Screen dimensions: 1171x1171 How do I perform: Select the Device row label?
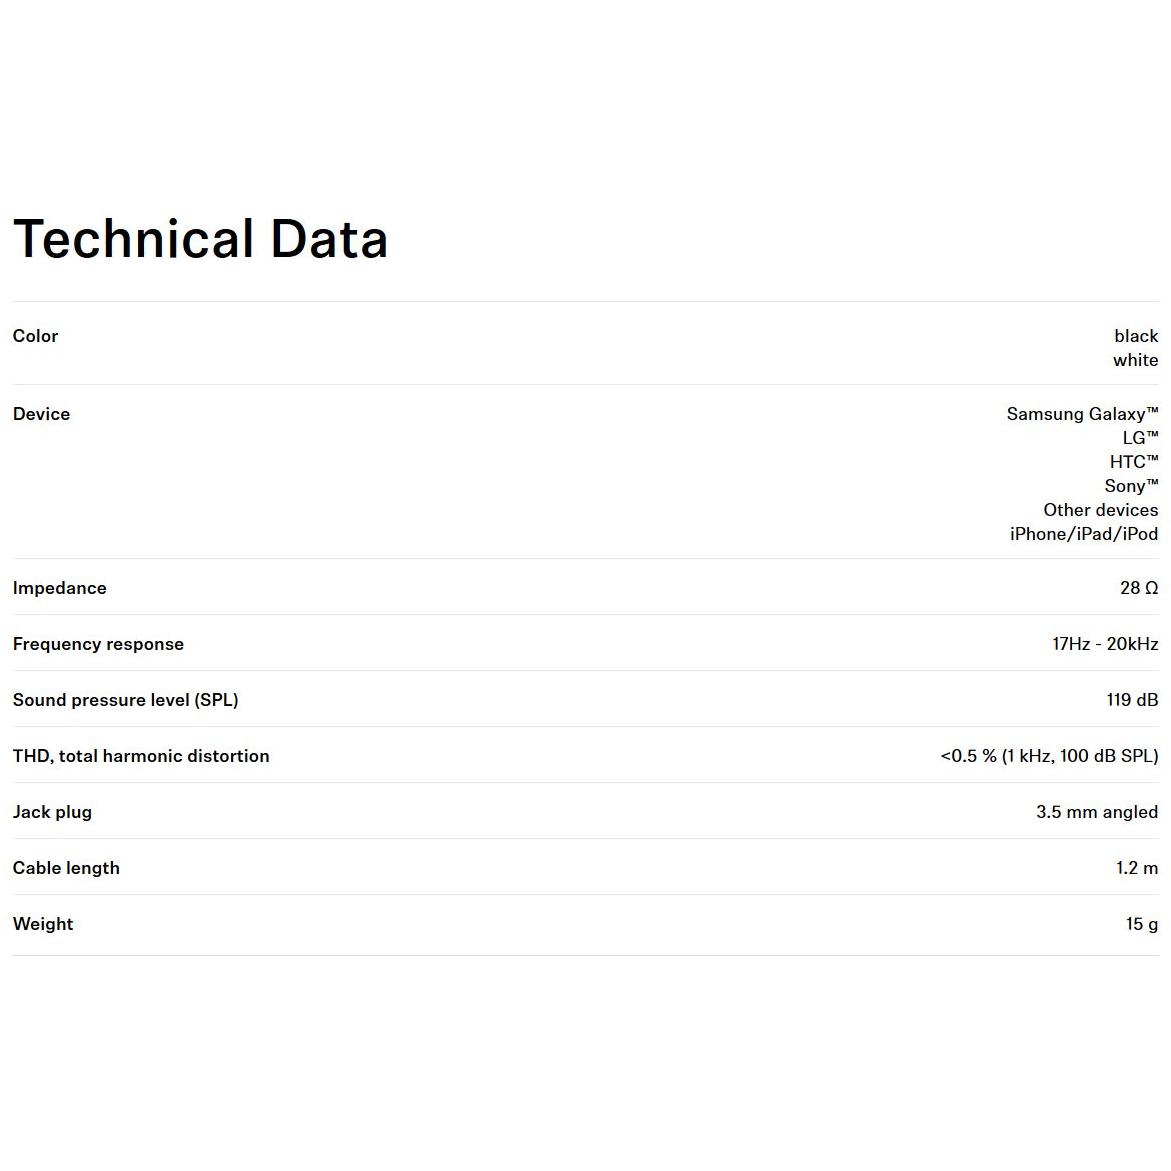click(41, 414)
